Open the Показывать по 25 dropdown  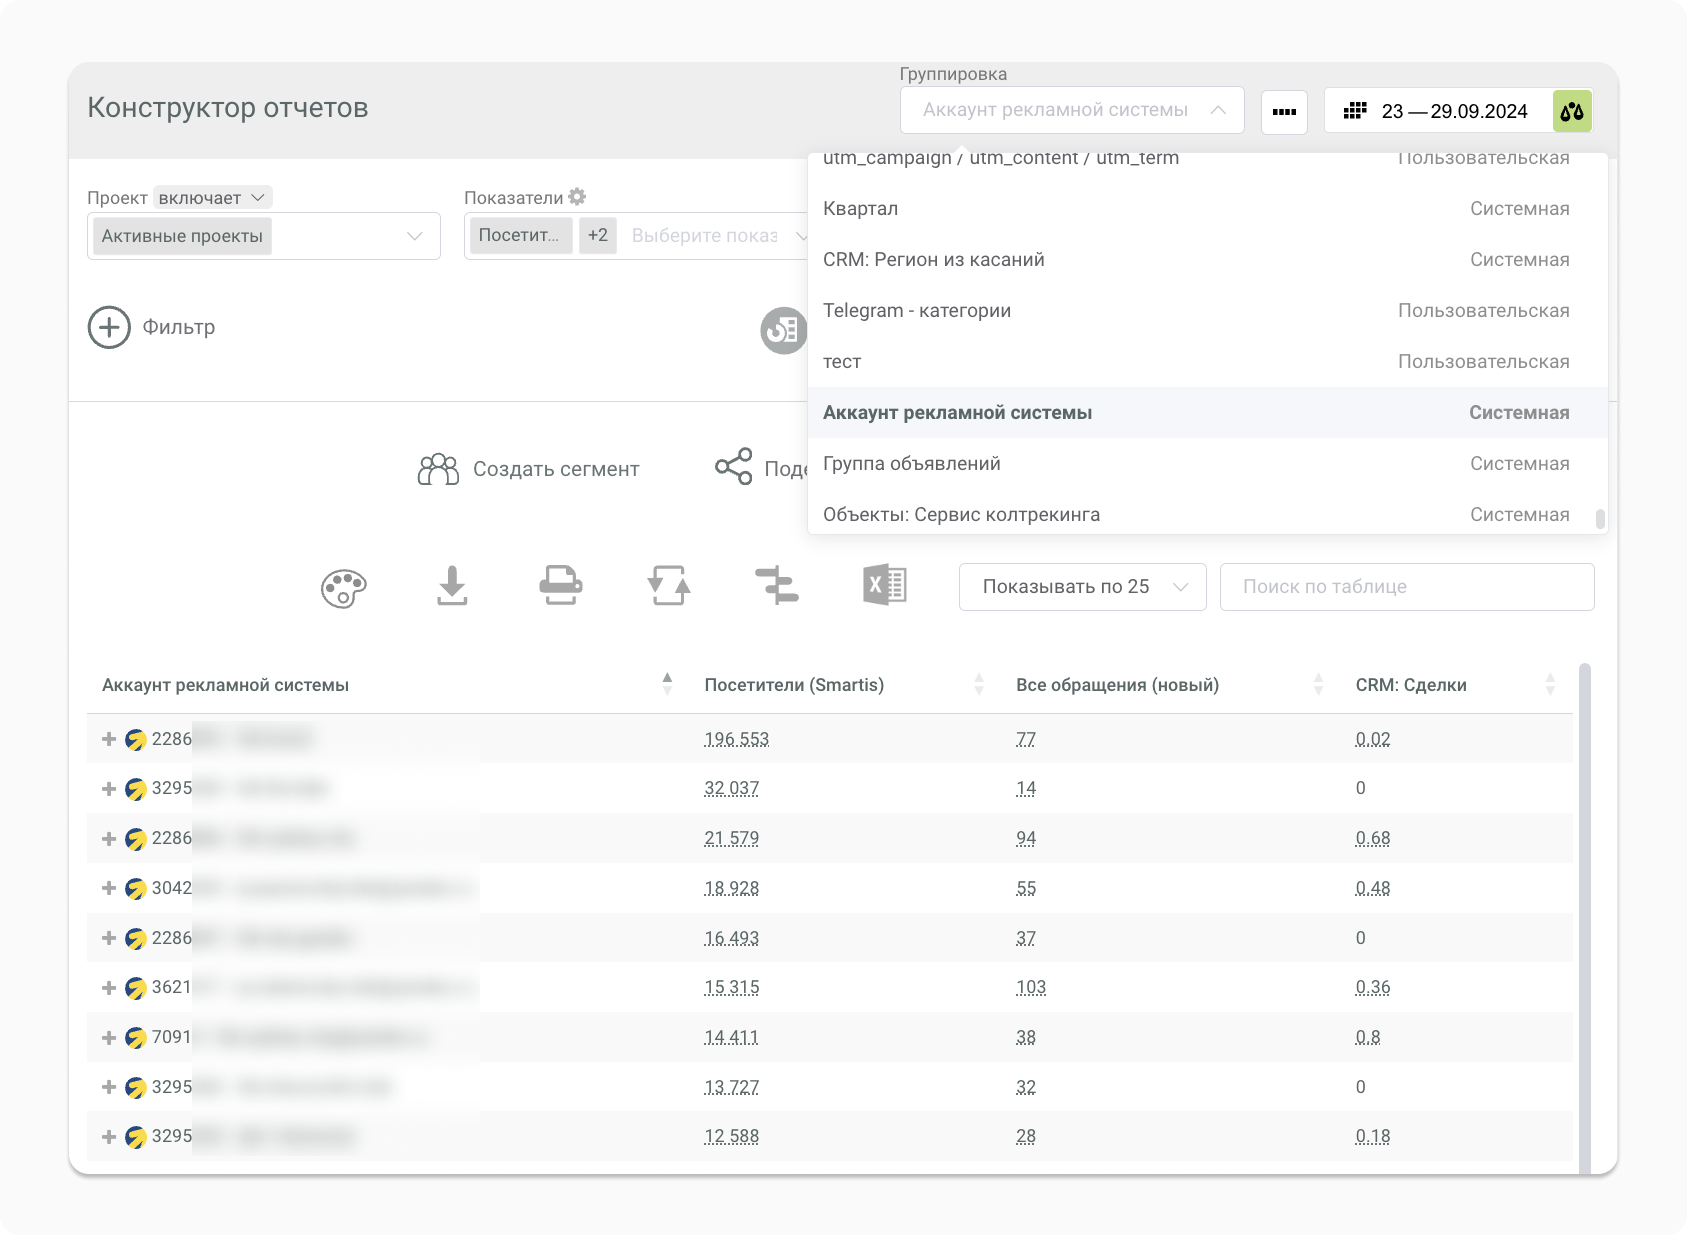pos(1082,587)
